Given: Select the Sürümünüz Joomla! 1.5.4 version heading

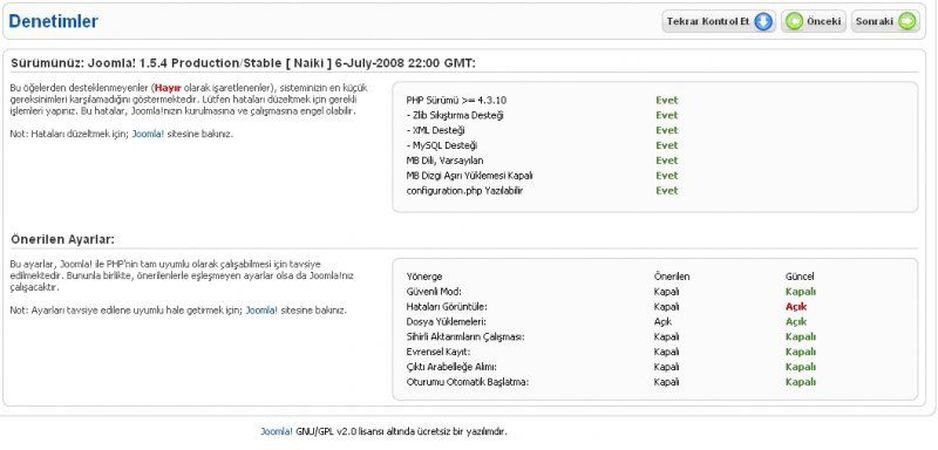Looking at the screenshot, I should (x=243, y=62).
